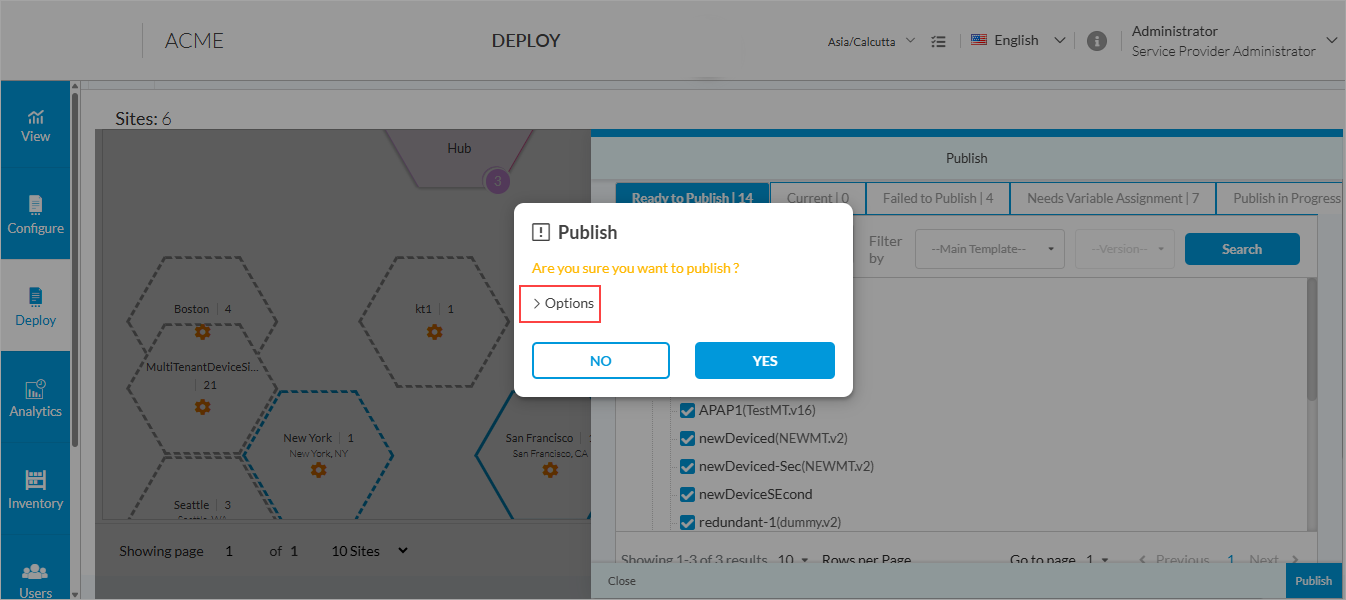Click the list view icon beside the timezone
This screenshot has width=1346, height=600.
[938, 40]
